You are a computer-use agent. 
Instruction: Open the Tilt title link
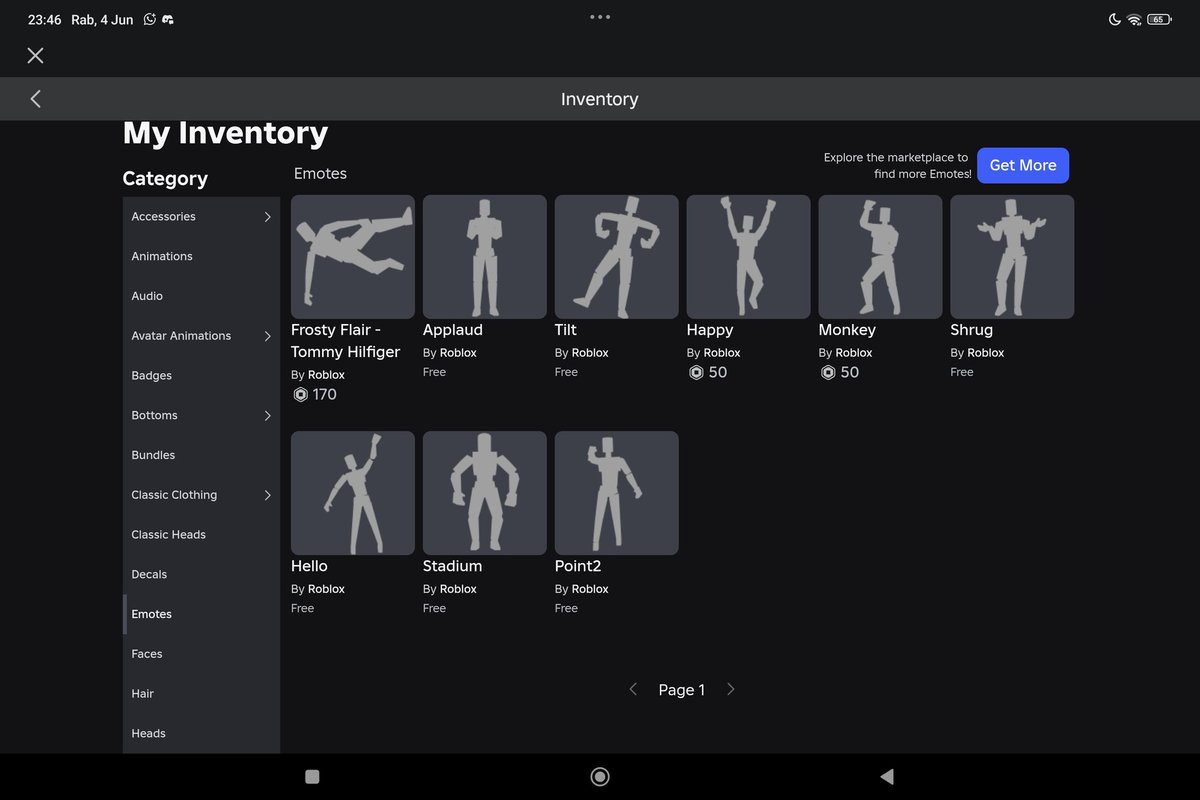tap(566, 330)
